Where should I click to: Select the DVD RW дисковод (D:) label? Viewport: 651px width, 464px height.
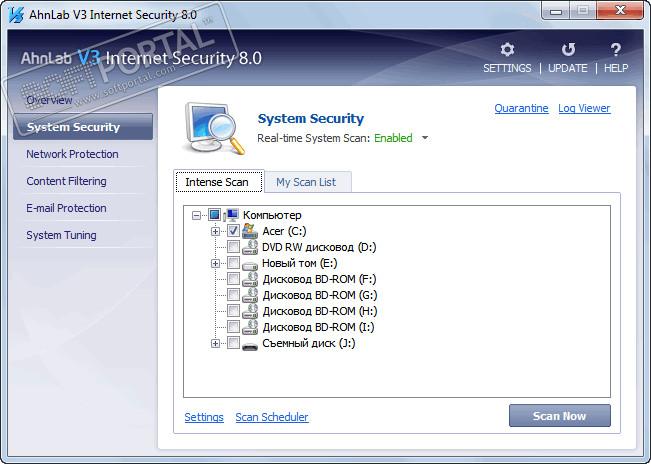click(319, 247)
